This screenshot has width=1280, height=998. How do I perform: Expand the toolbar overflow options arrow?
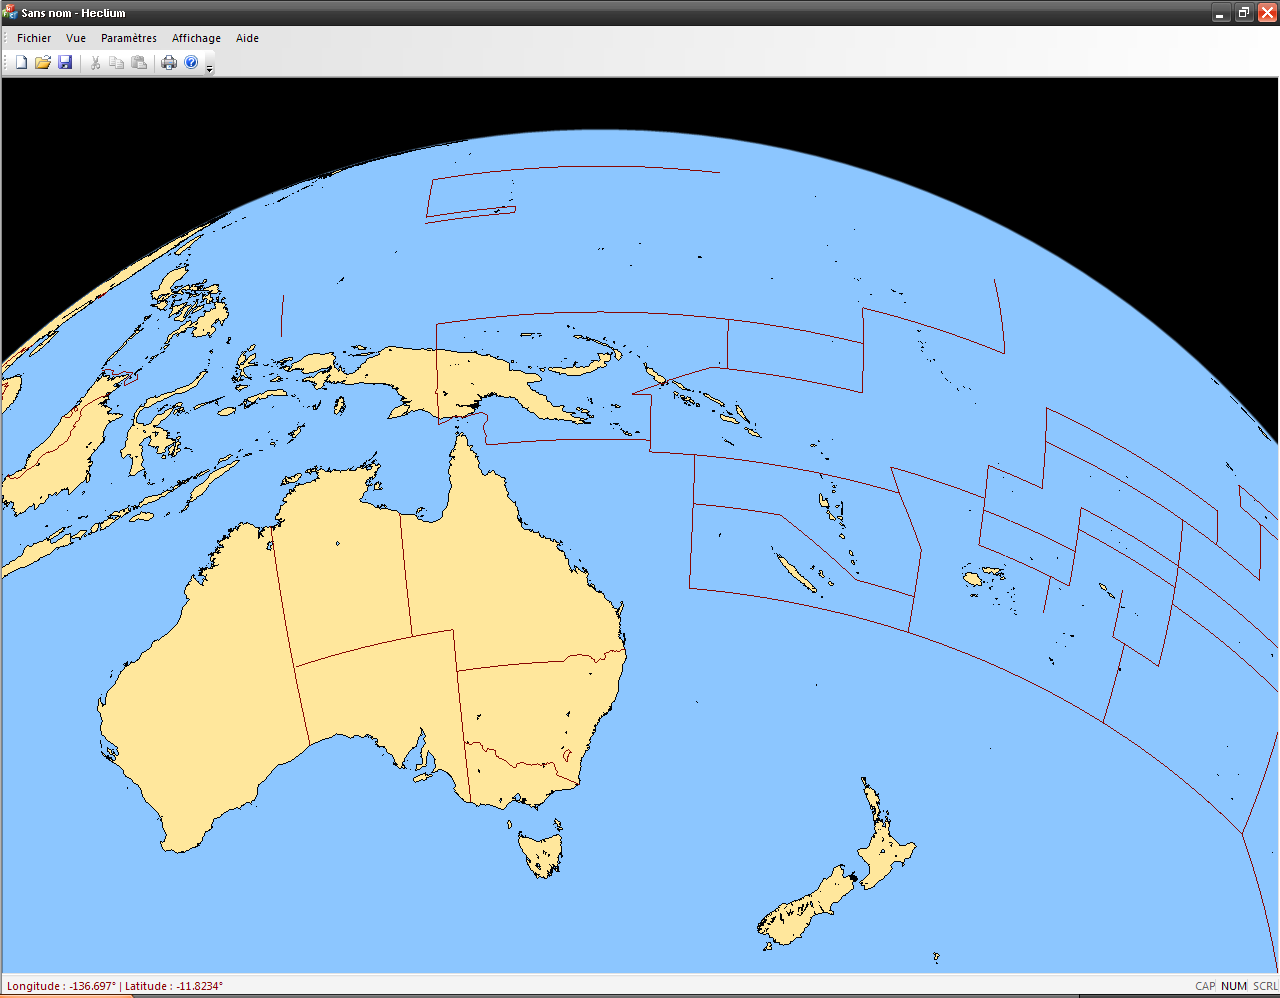pyautogui.click(x=209, y=69)
